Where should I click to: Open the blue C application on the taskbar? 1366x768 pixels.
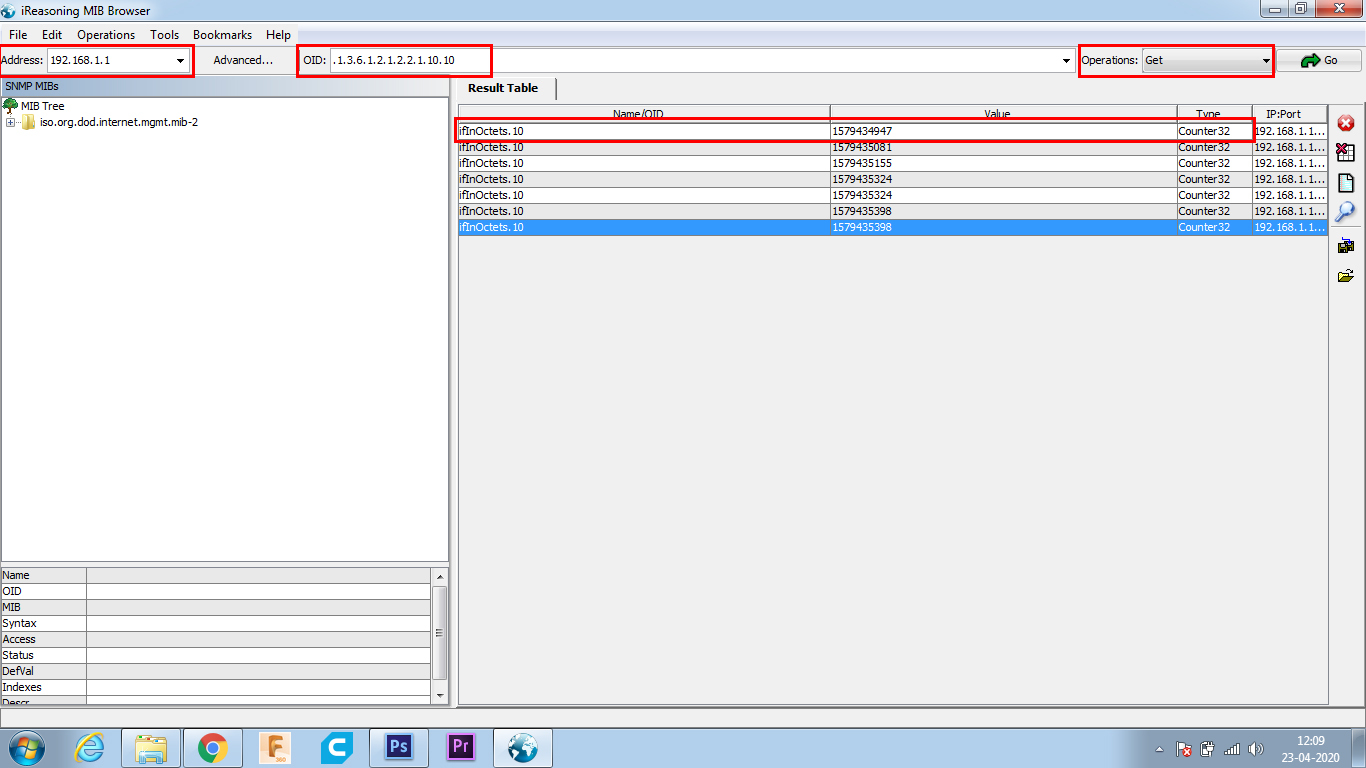coord(336,748)
